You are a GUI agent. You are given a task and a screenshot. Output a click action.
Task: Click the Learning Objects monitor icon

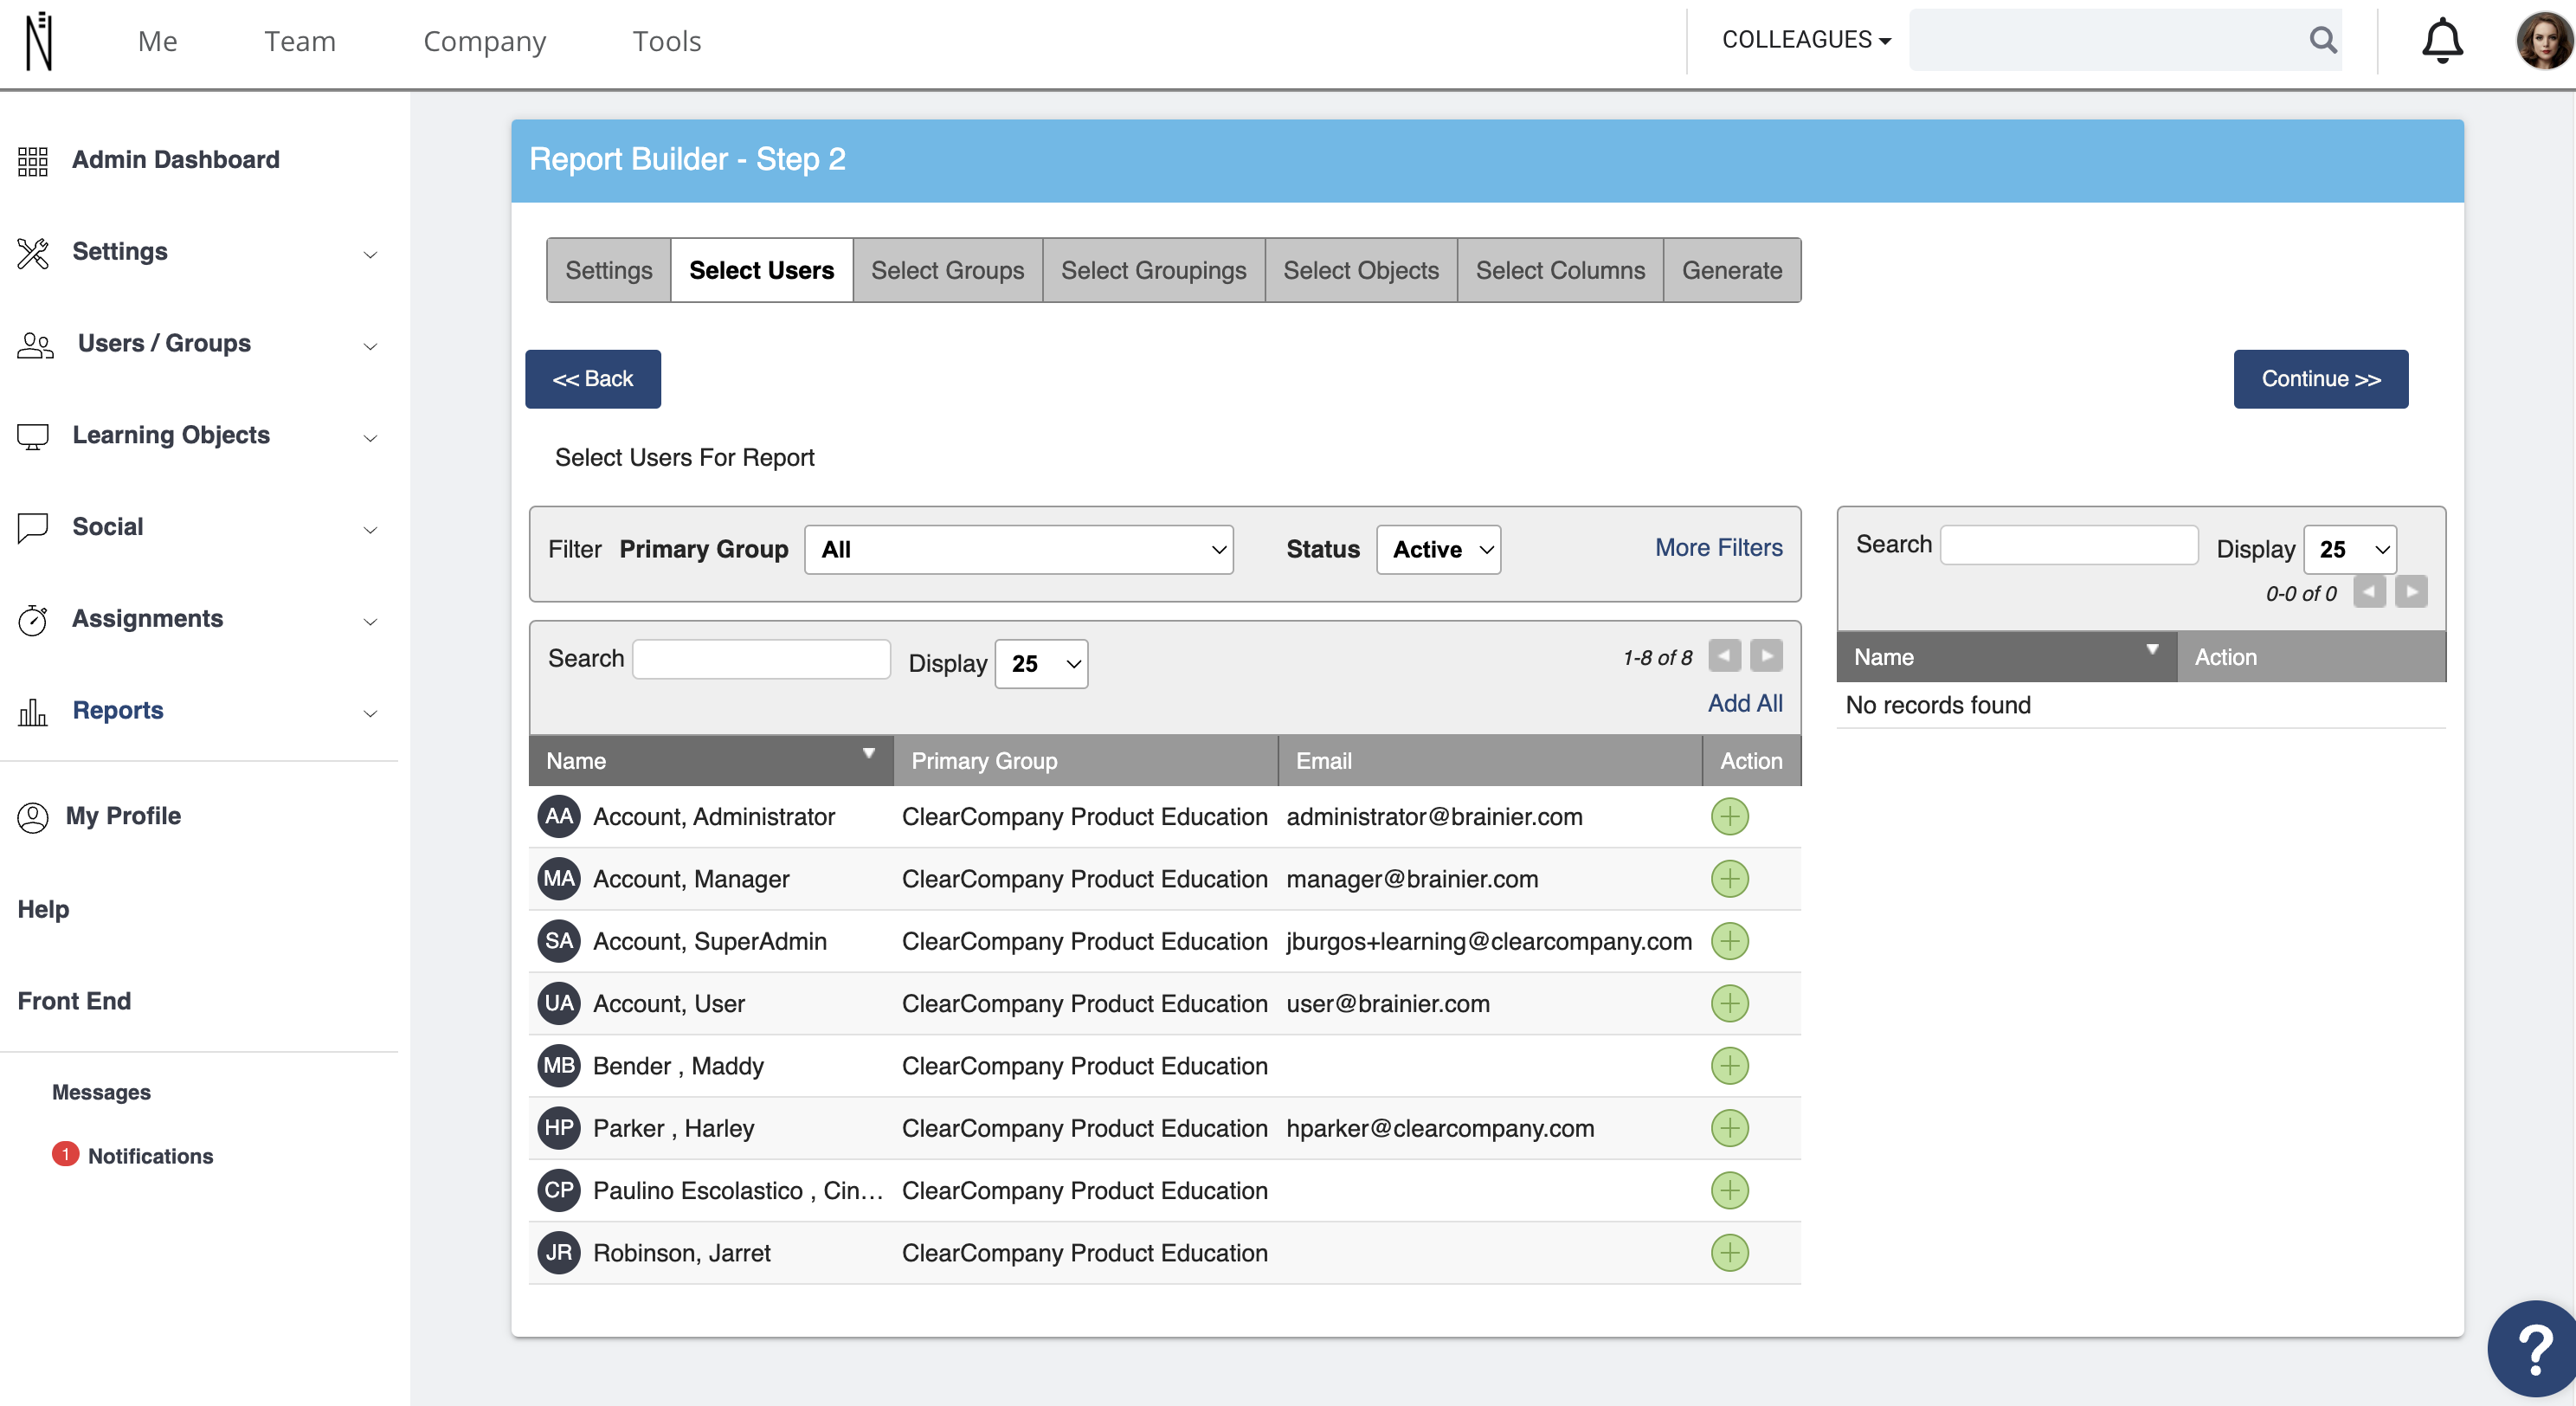(33, 436)
